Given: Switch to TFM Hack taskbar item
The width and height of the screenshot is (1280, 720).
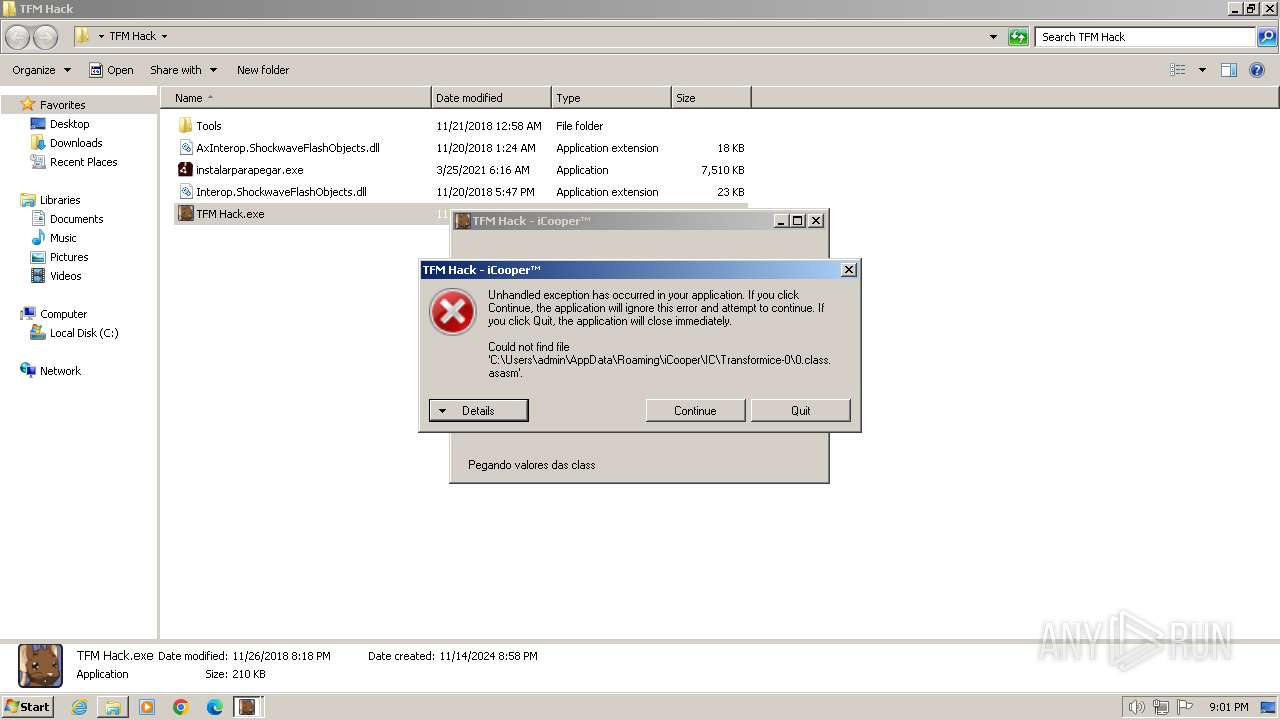Looking at the screenshot, I should click(x=247, y=707).
